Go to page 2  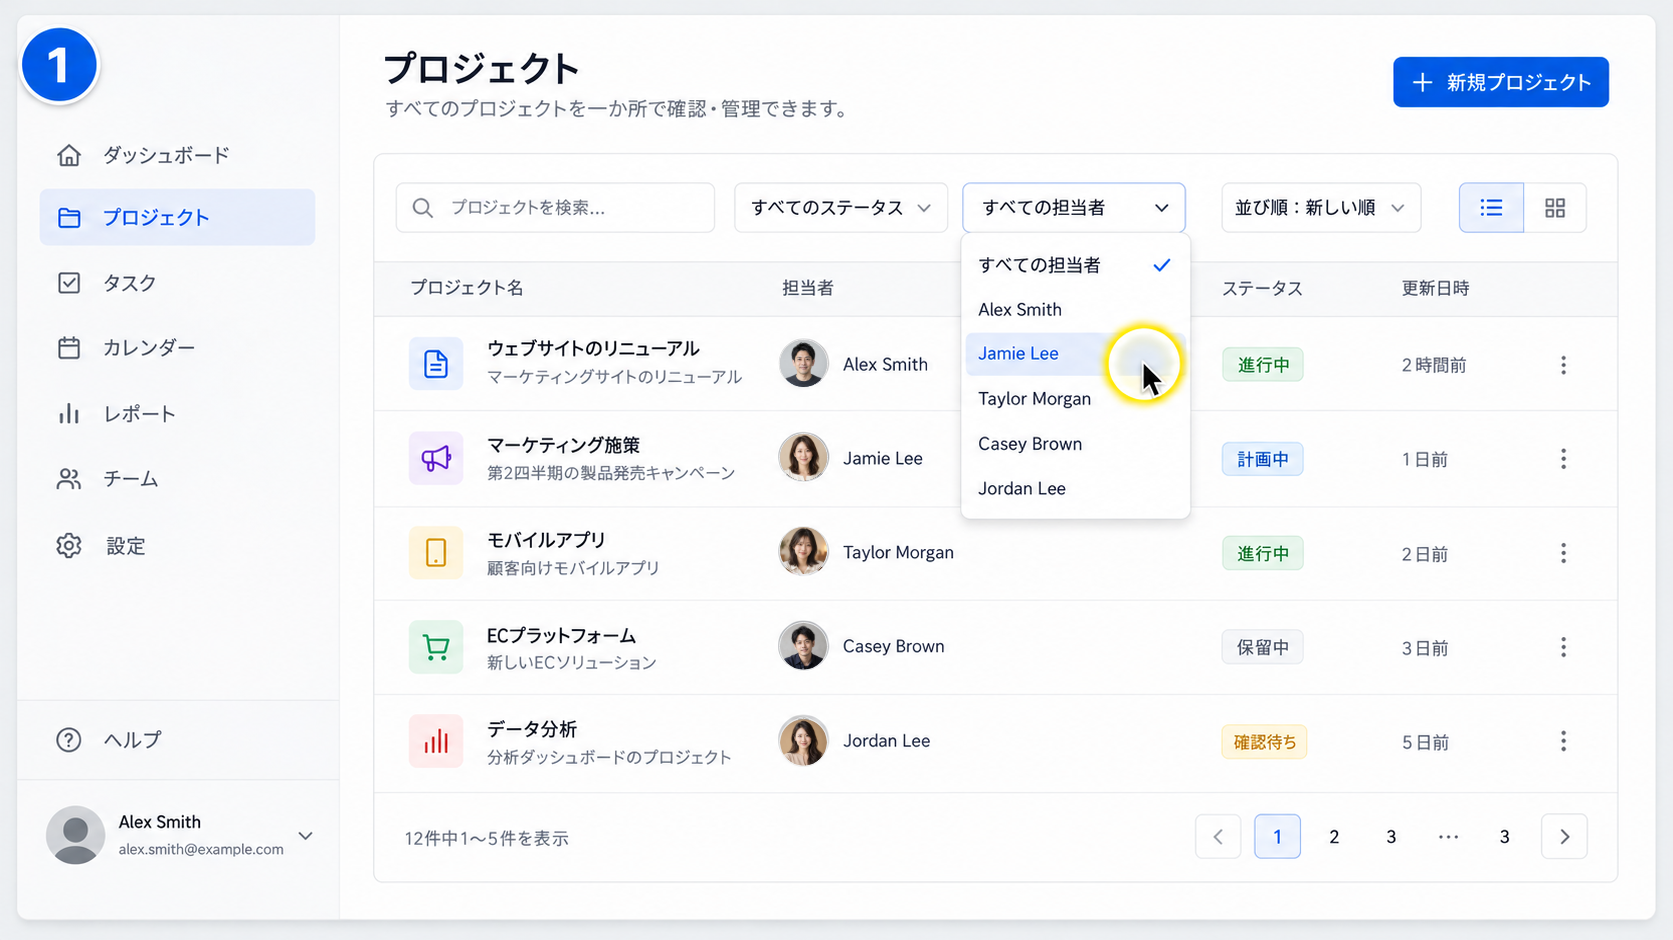[1334, 837]
